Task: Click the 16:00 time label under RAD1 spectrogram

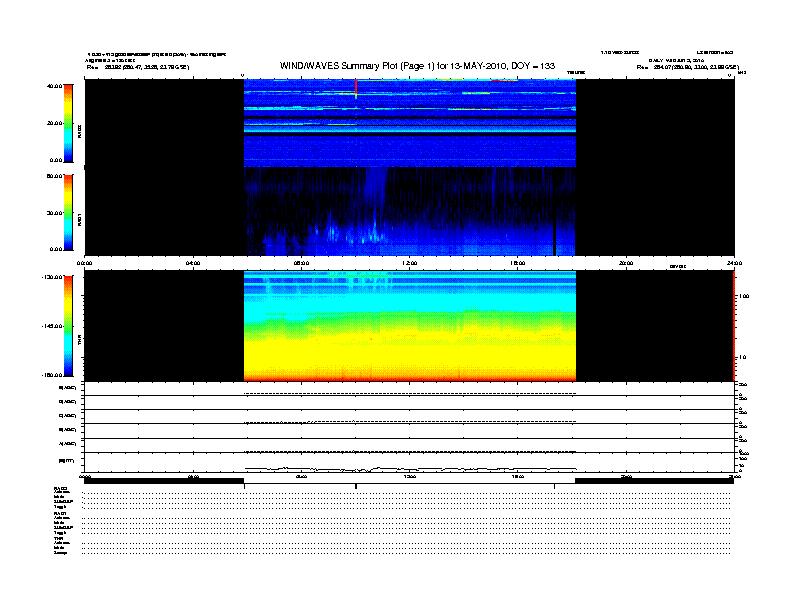Action: point(518,263)
